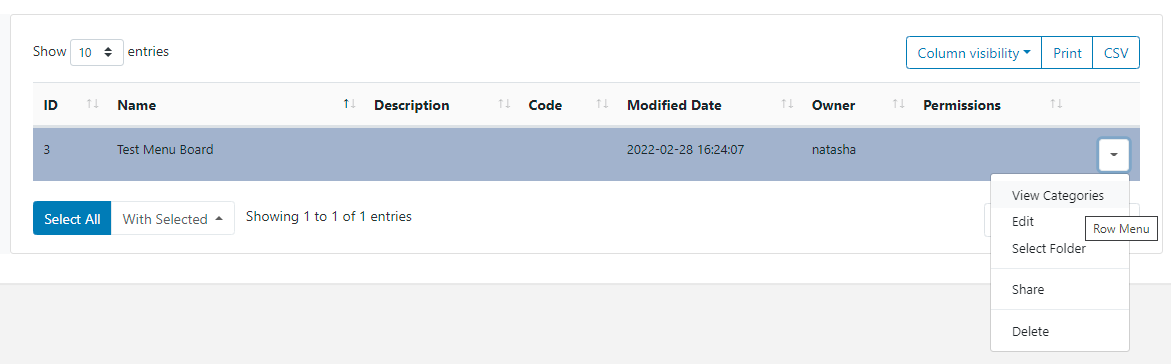Sort the table by the Owner column

click(857, 105)
